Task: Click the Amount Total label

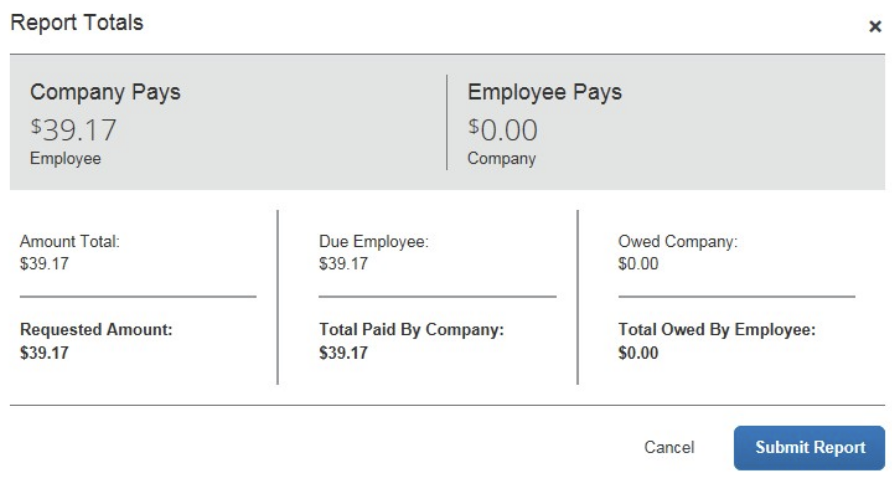Action: pyautogui.click(x=69, y=242)
